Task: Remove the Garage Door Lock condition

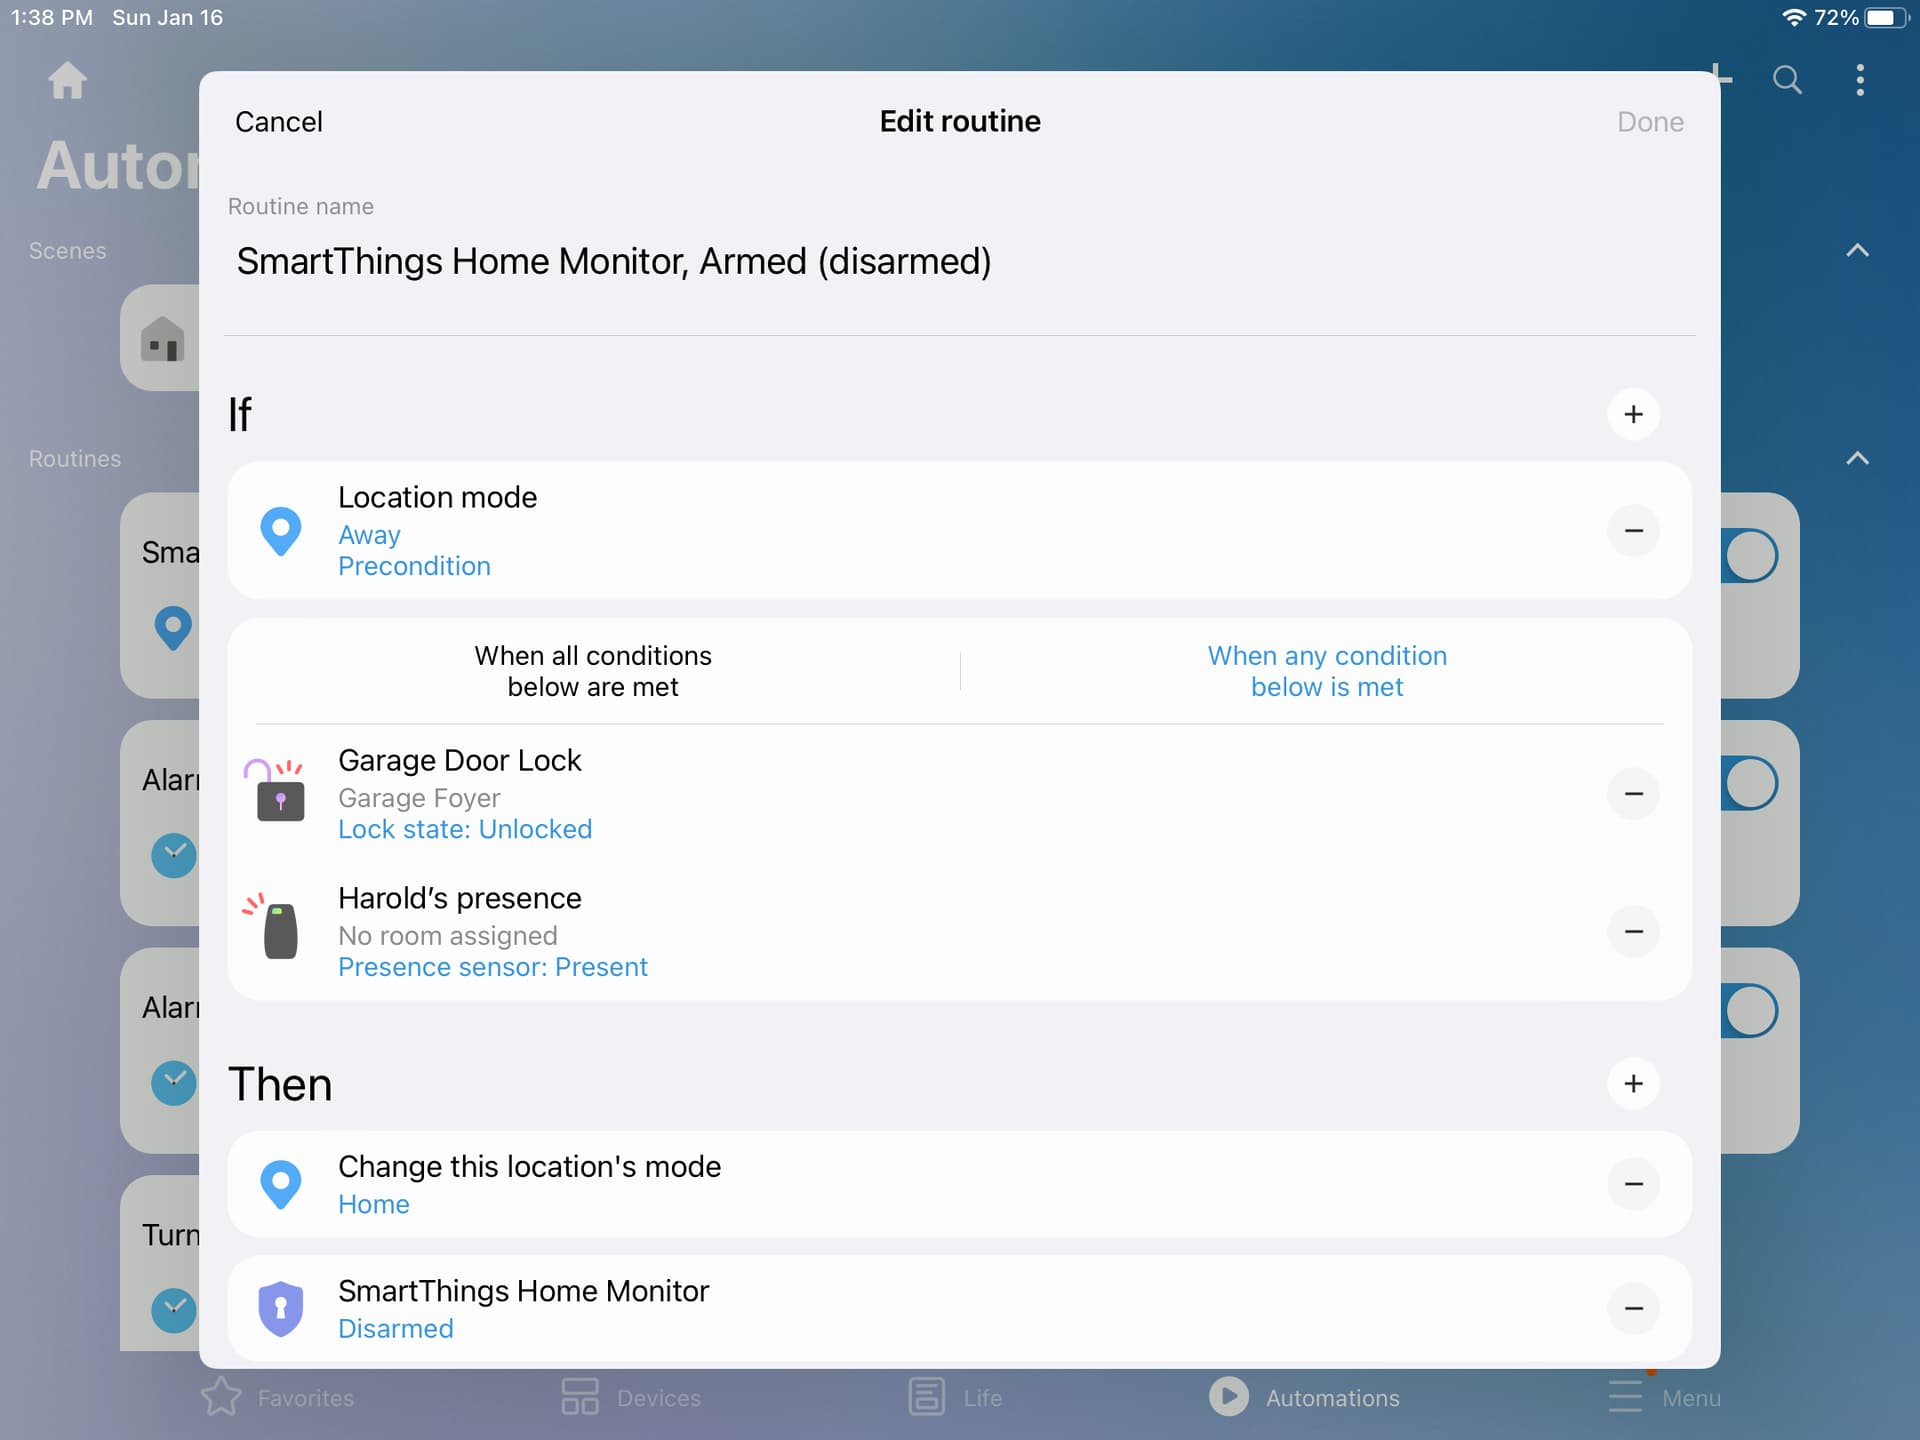Action: tap(1633, 794)
